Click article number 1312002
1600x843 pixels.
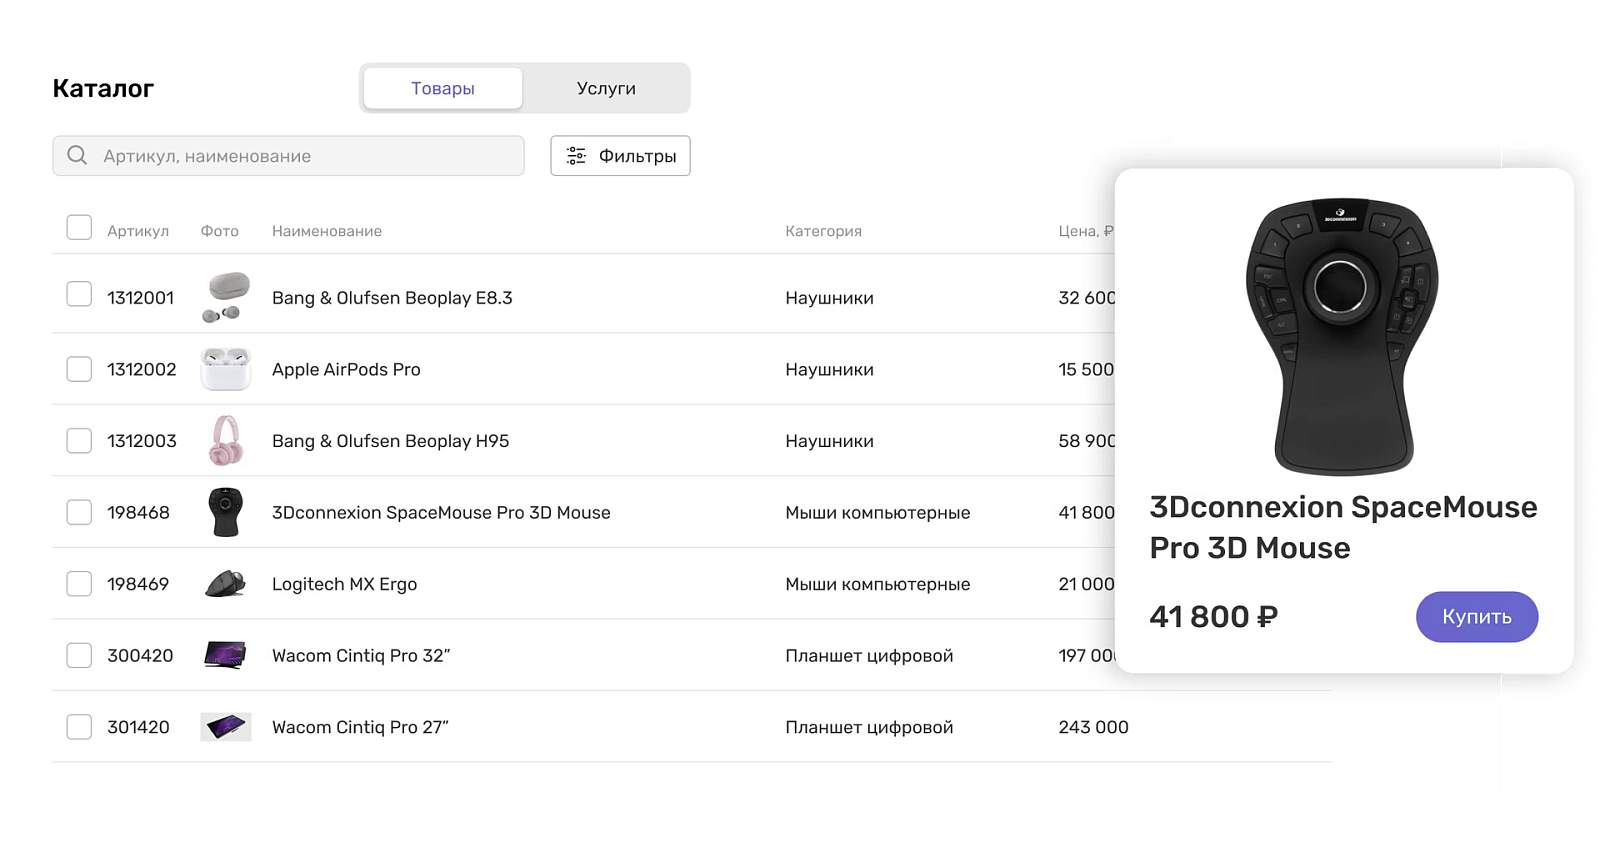point(141,370)
